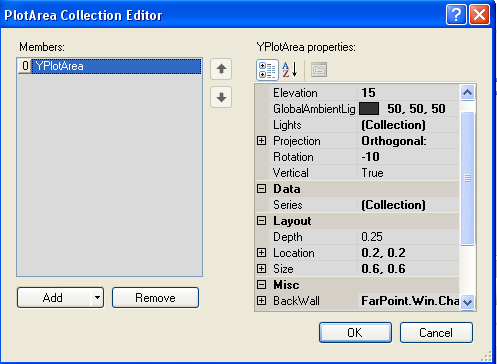Select the Elevation value 15
The width and height of the screenshot is (497, 364).
[x=368, y=93]
